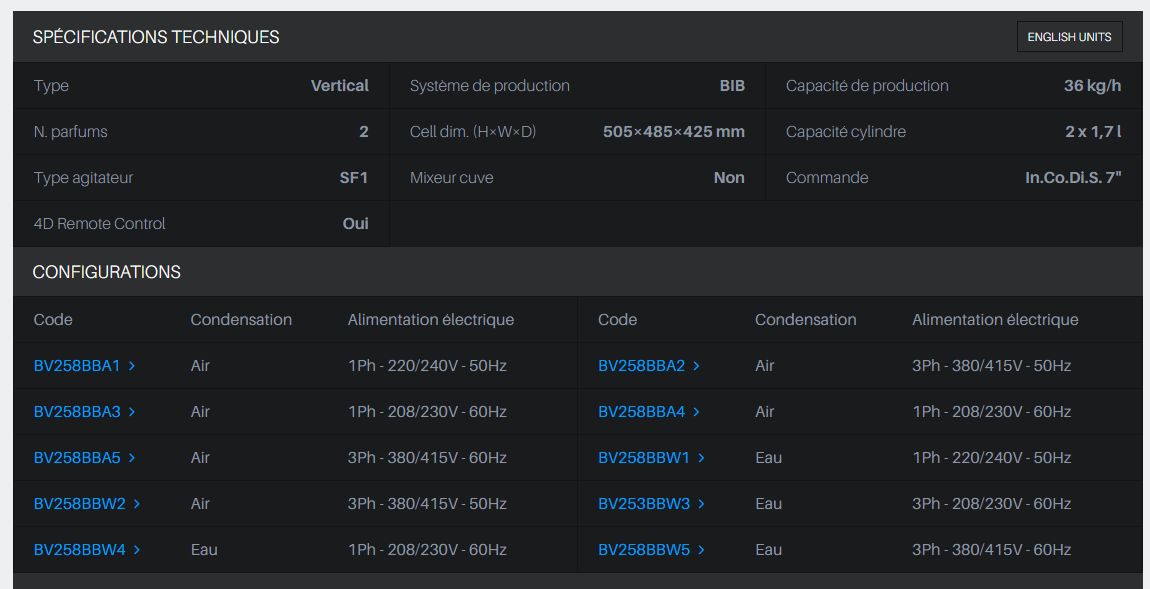Click the Configurations section header

(x=107, y=272)
